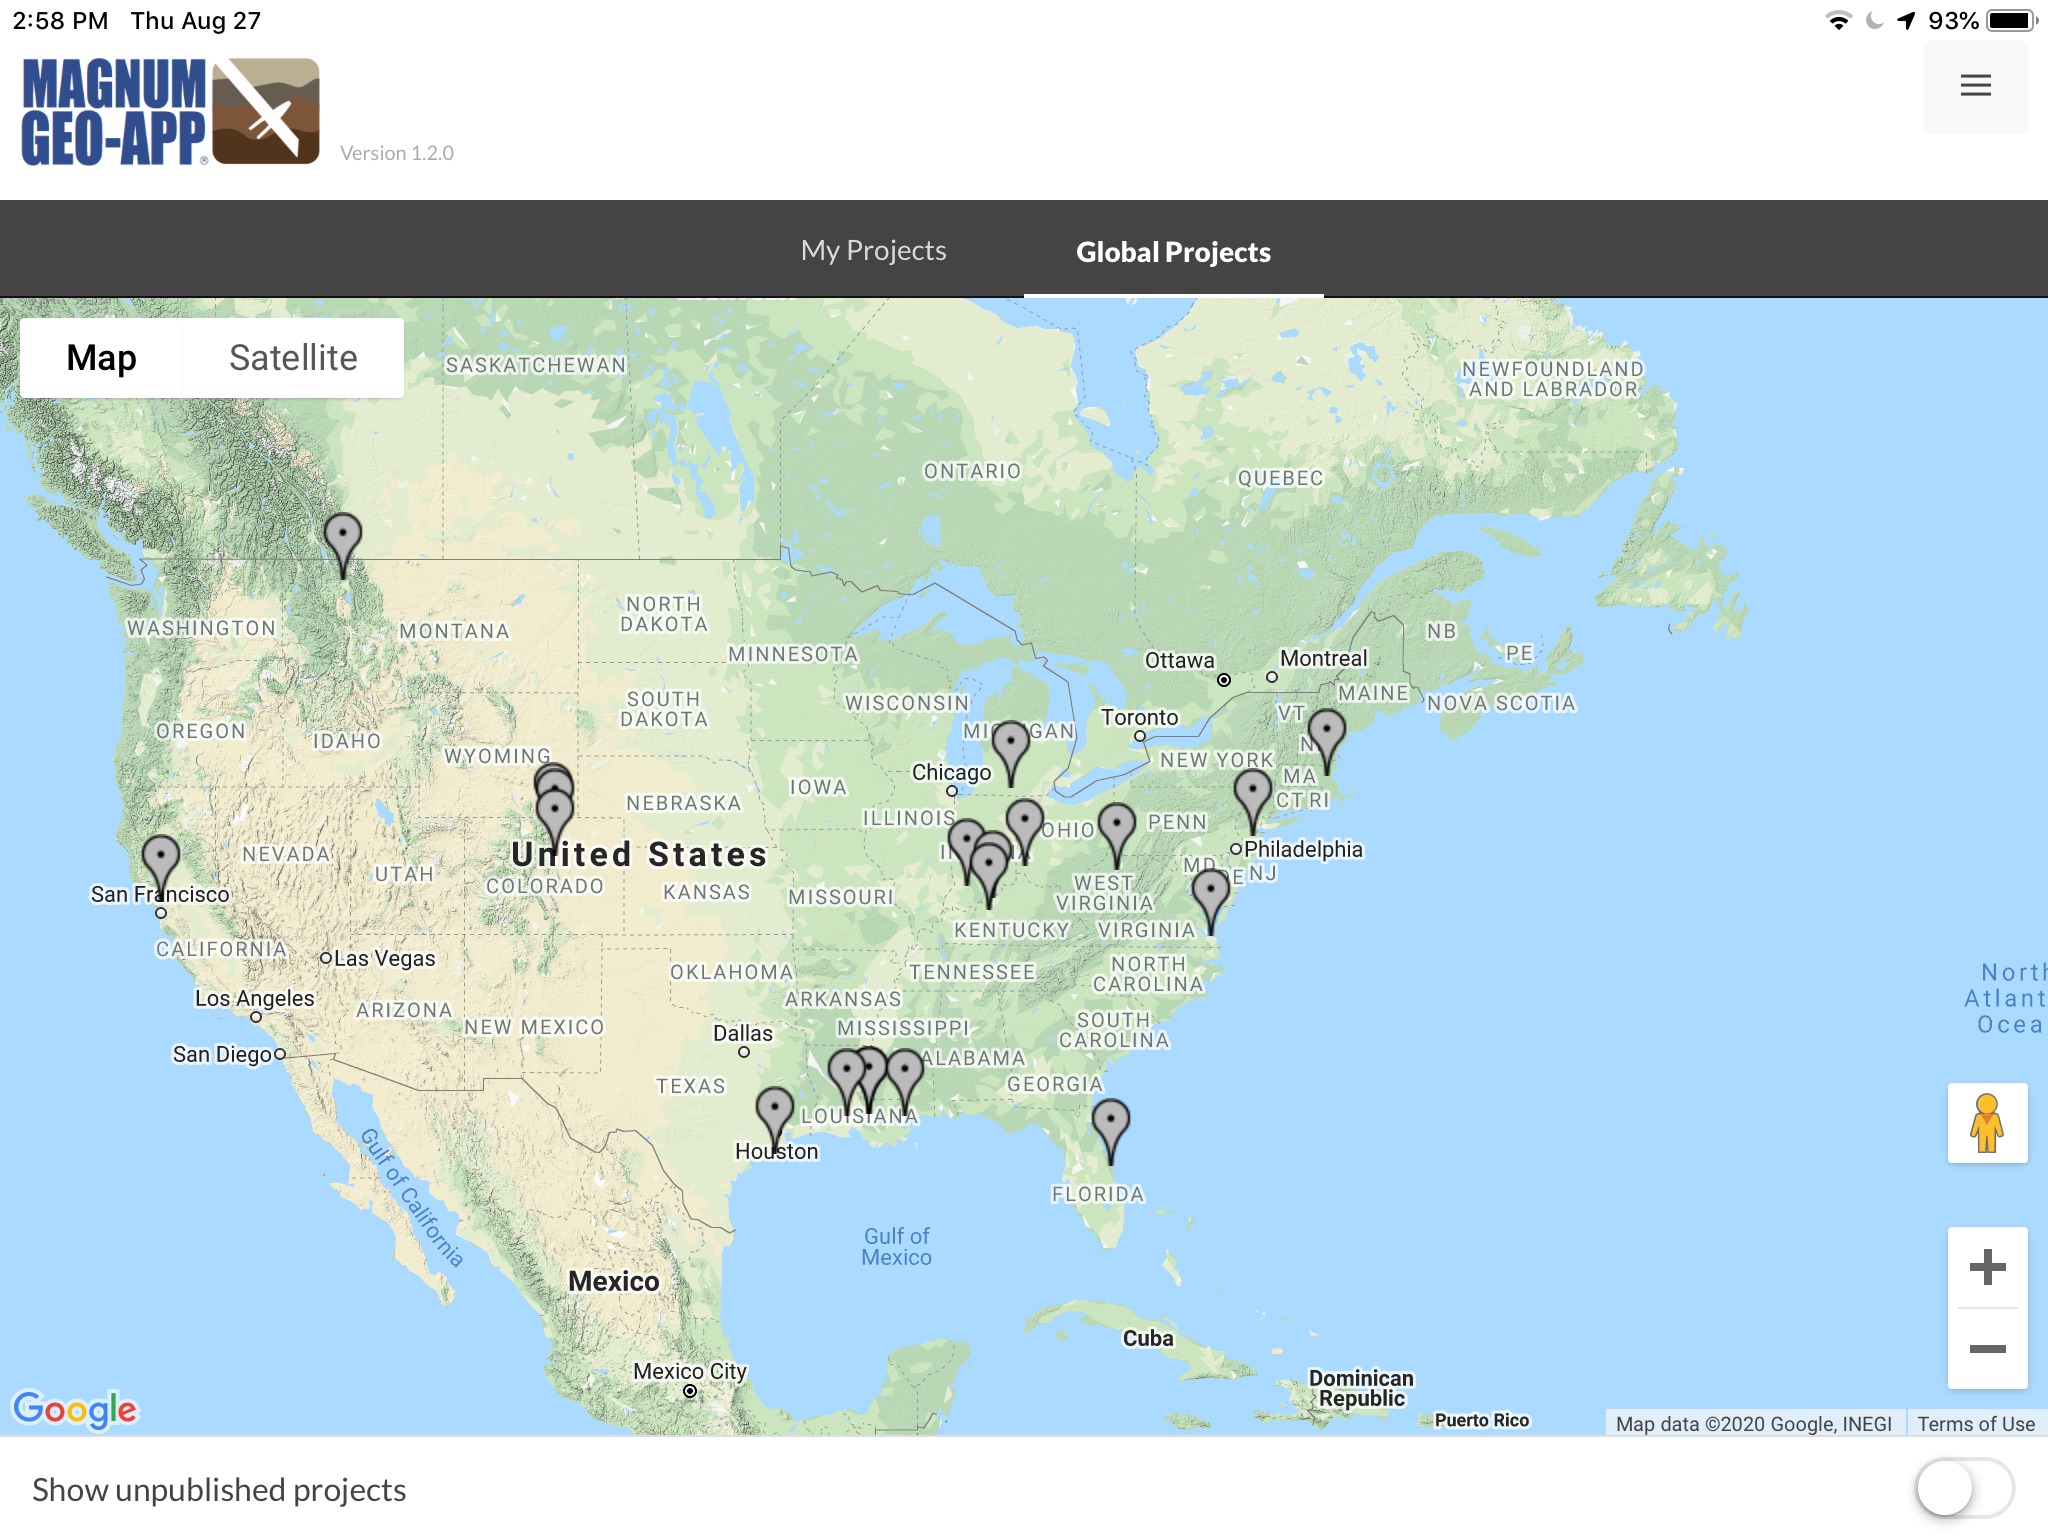Select the project pin near Houston
Screen dimensions: 2048x1536
click(775, 1110)
